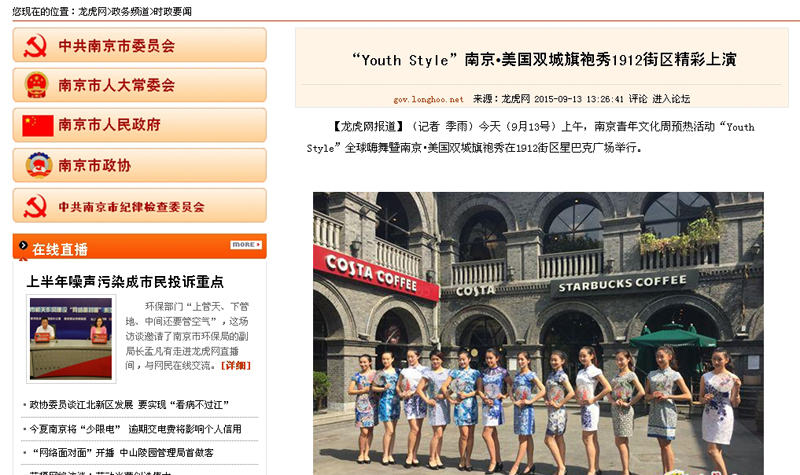Open the gov.longhoo.net source link

click(x=428, y=99)
